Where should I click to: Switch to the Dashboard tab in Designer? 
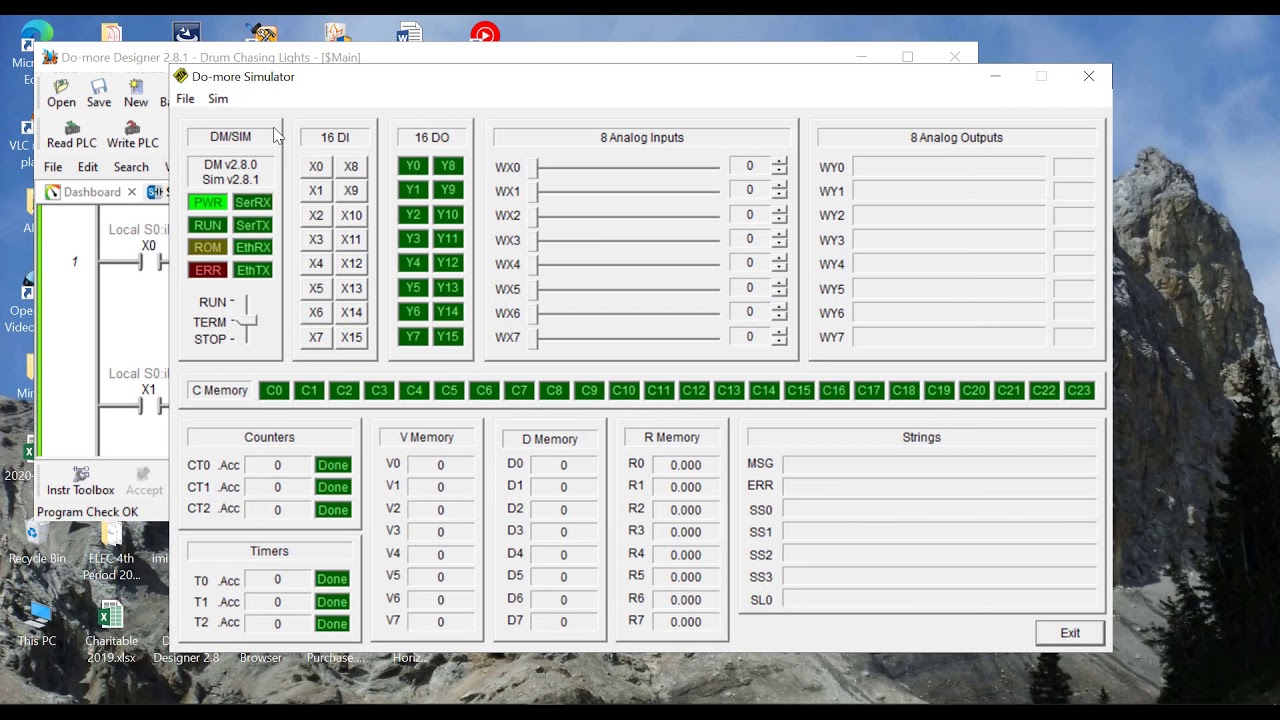[92, 192]
